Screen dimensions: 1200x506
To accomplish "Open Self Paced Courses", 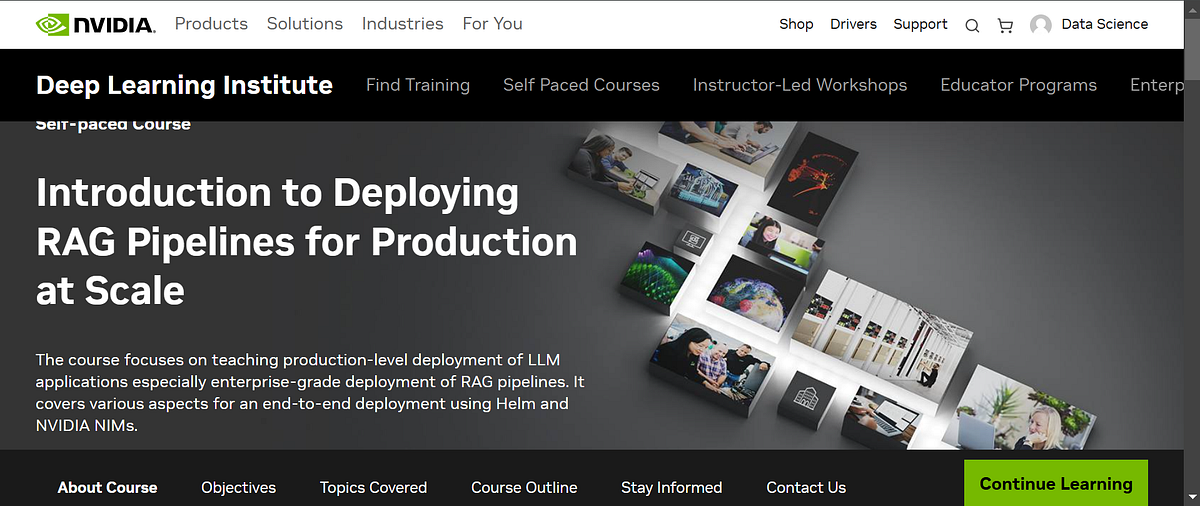I will (581, 85).
